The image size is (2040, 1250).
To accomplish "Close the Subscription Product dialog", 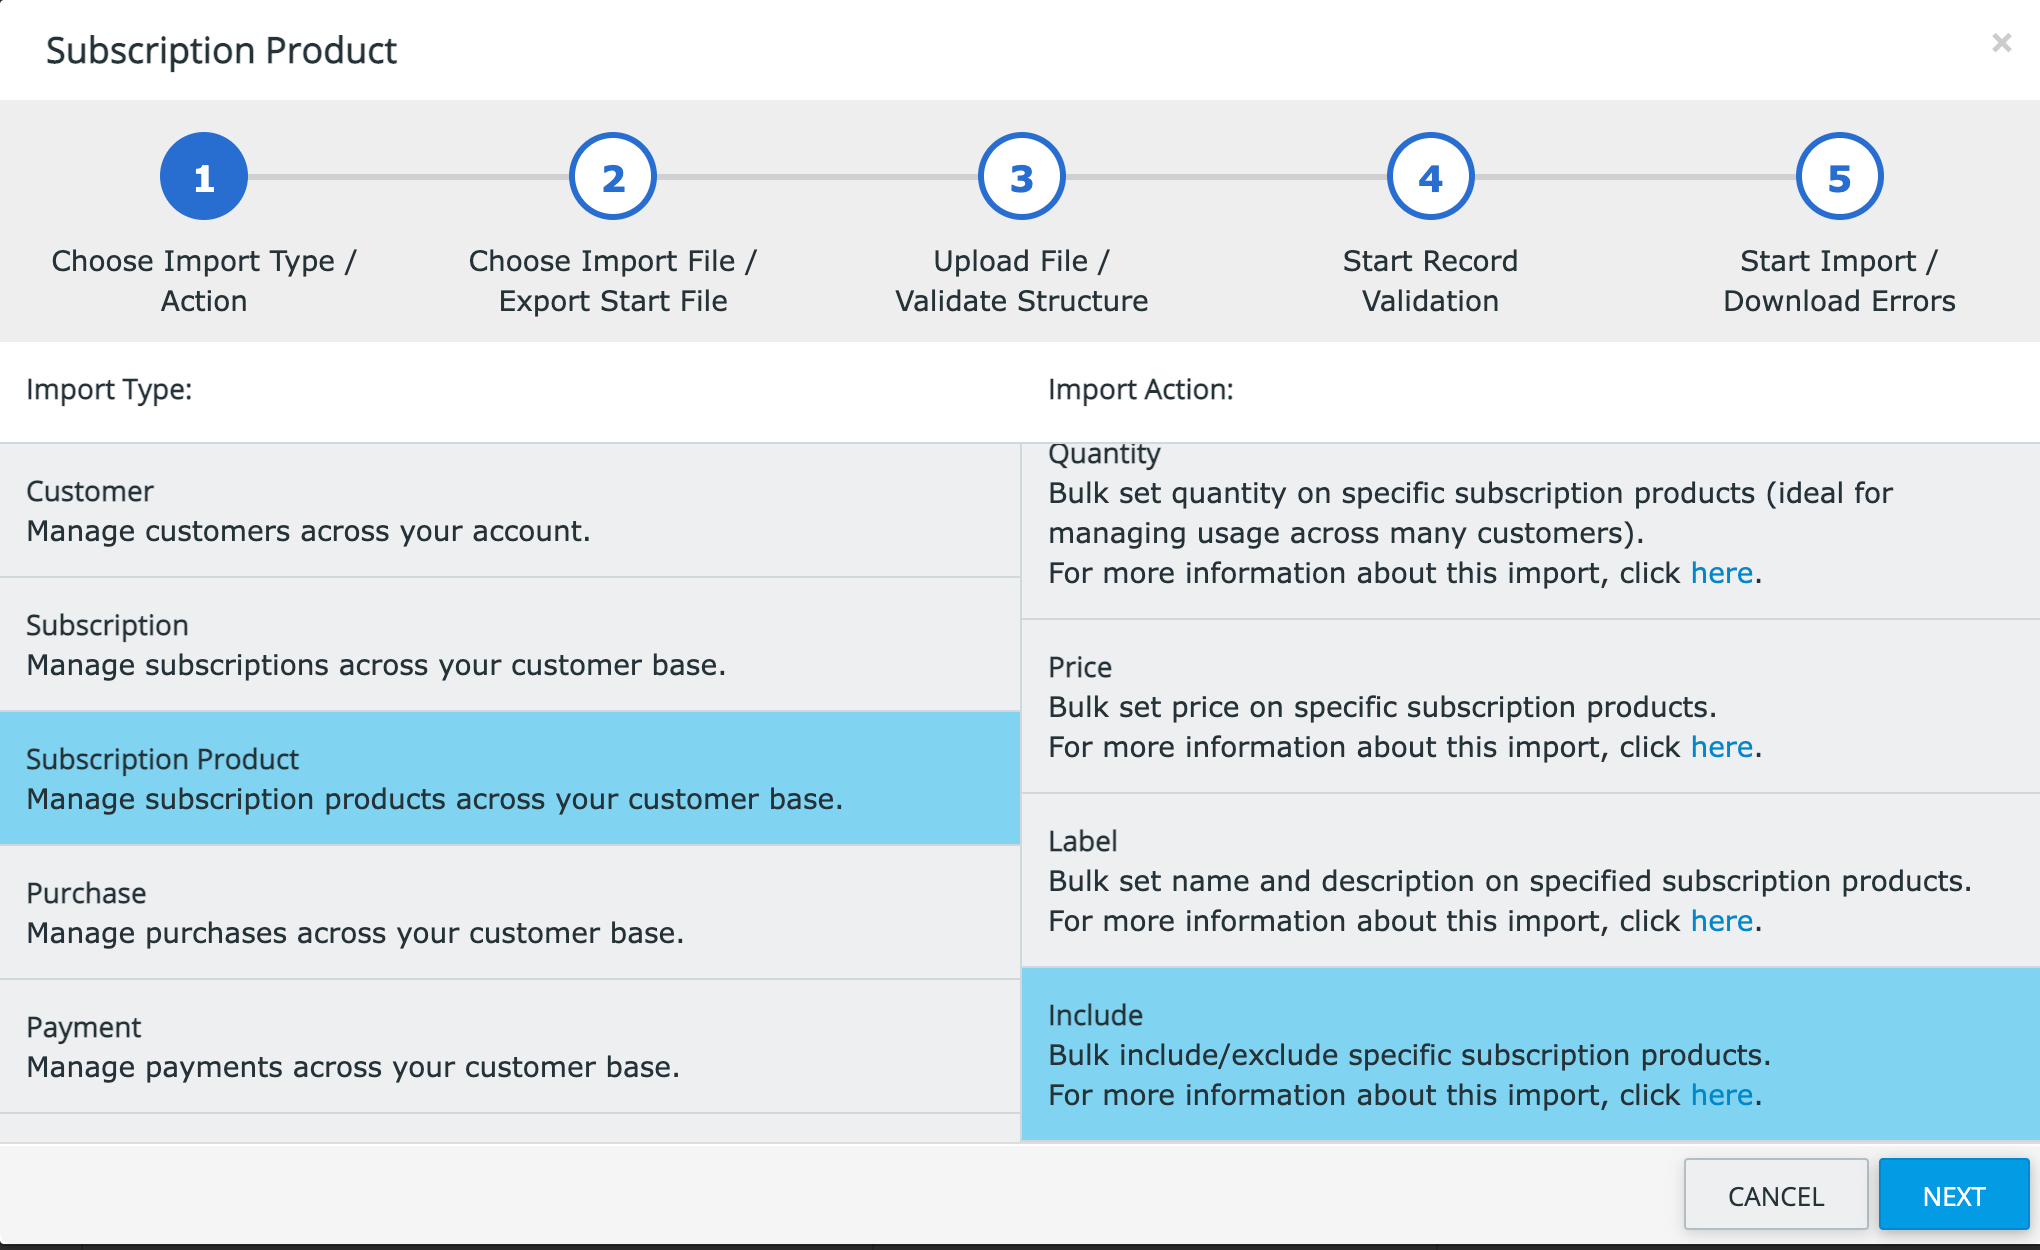I will click(2001, 43).
